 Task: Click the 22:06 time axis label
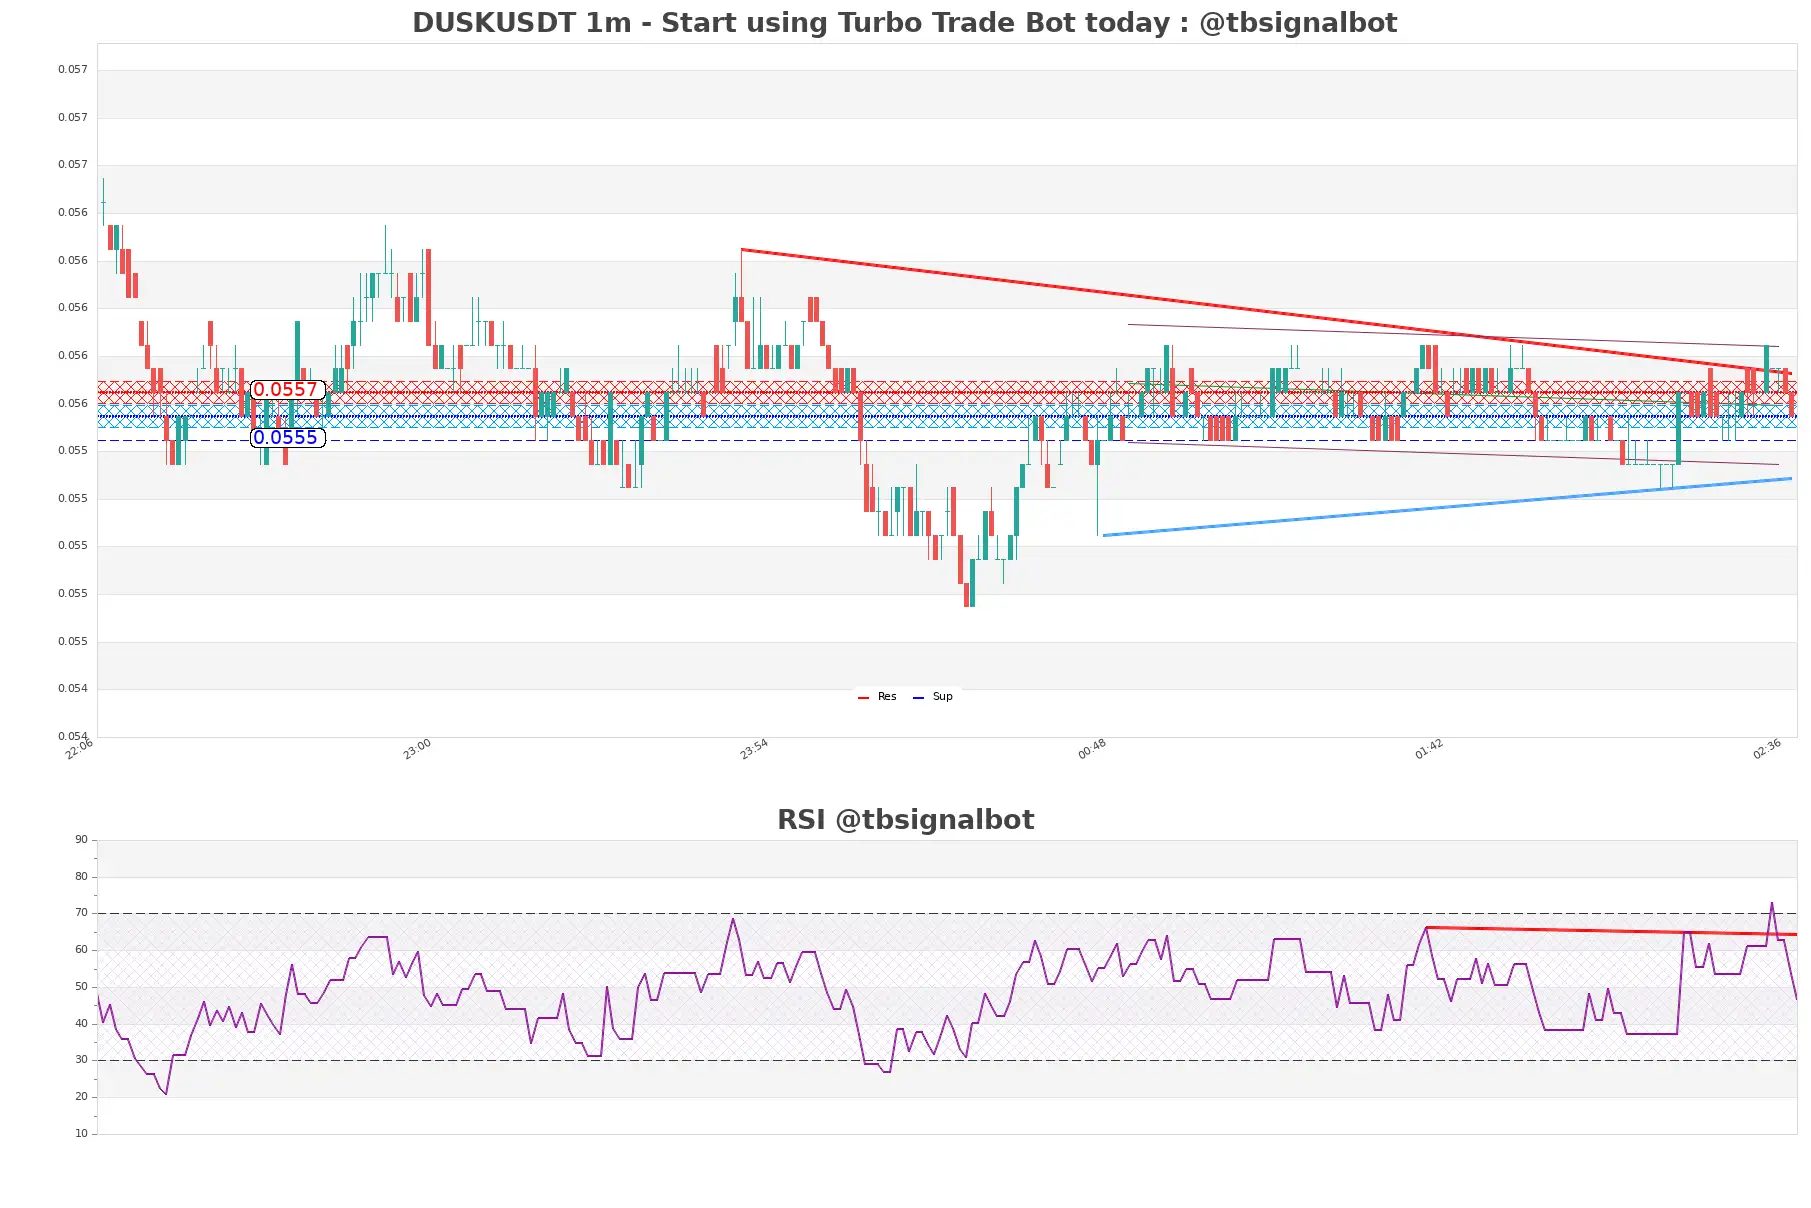click(79, 749)
